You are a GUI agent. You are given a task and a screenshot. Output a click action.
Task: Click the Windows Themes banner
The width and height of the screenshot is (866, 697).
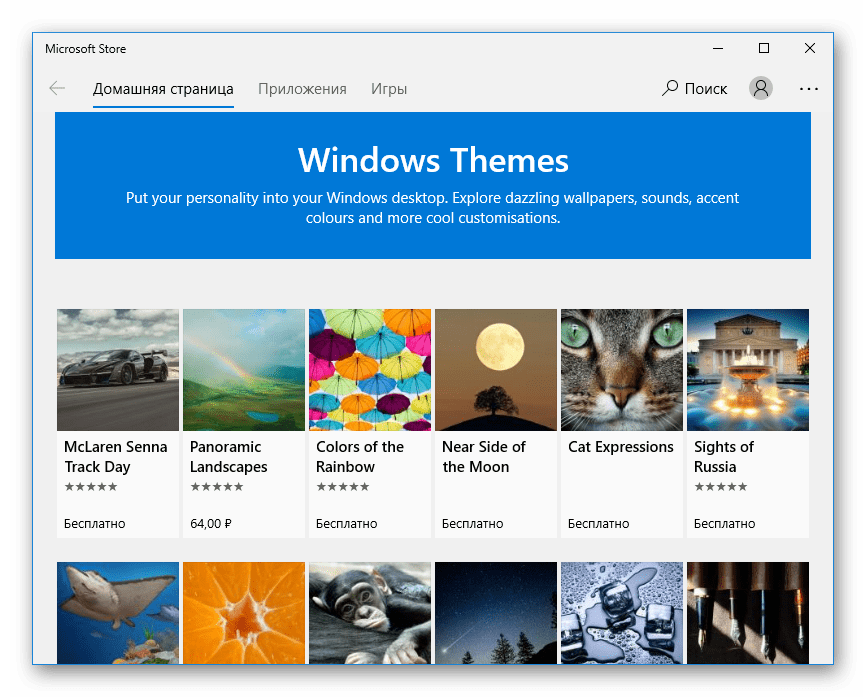pyautogui.click(x=433, y=186)
